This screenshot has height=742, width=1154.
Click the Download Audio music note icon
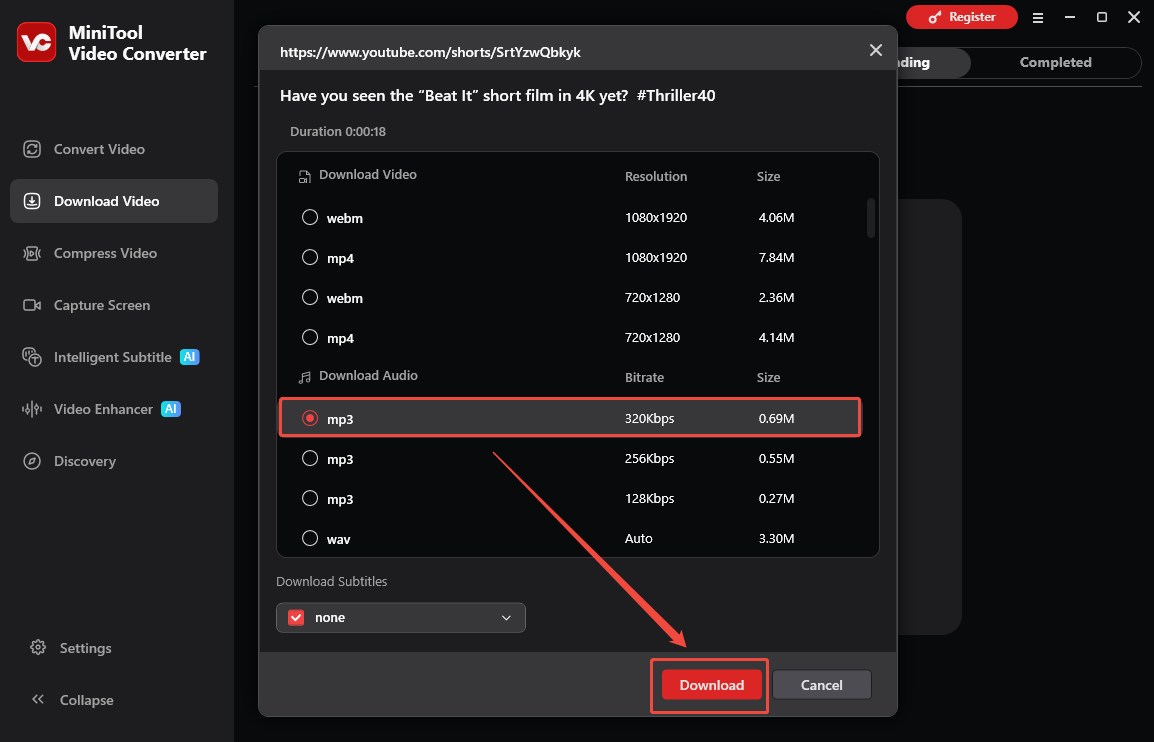click(304, 377)
